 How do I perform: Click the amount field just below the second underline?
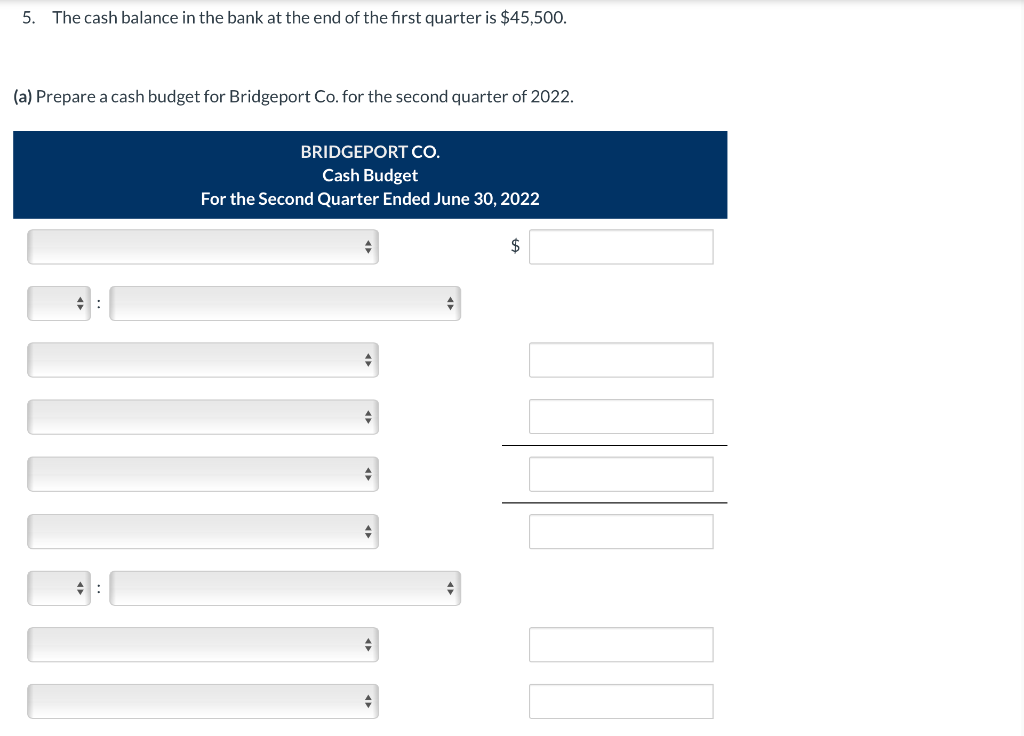621,531
